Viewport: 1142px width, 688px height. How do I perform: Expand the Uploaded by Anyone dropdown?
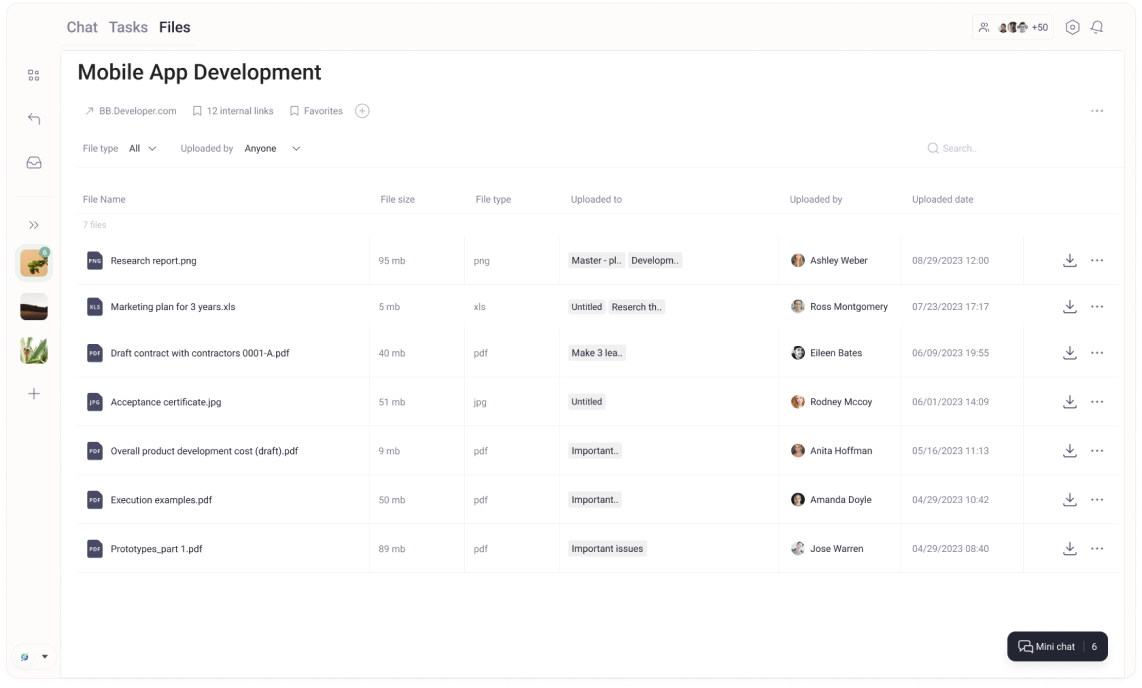(272, 148)
